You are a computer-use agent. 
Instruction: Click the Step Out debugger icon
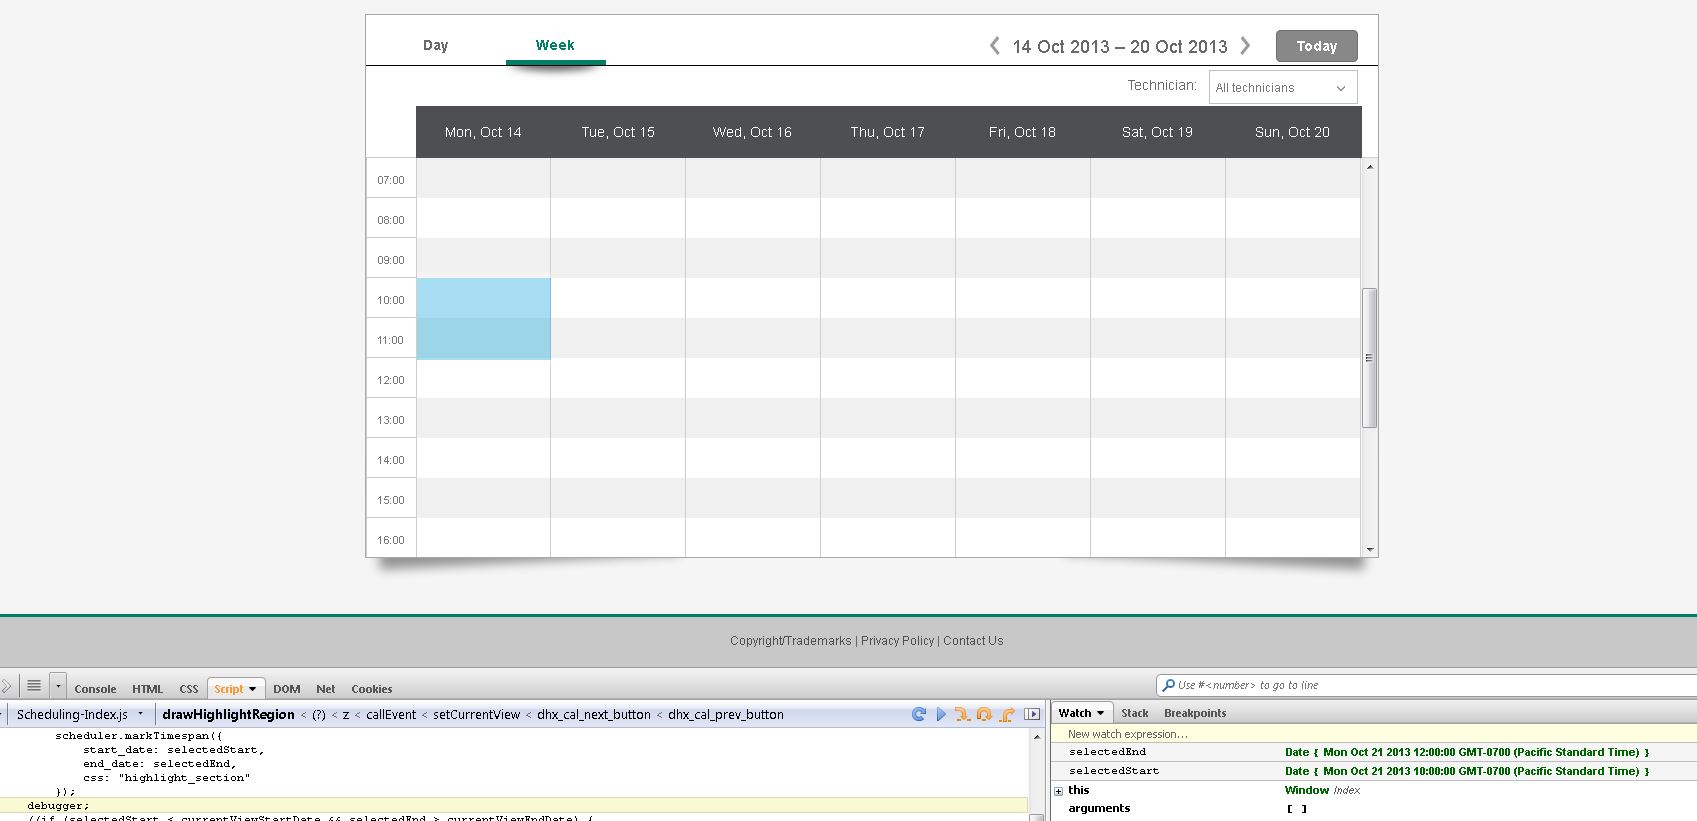point(1007,714)
